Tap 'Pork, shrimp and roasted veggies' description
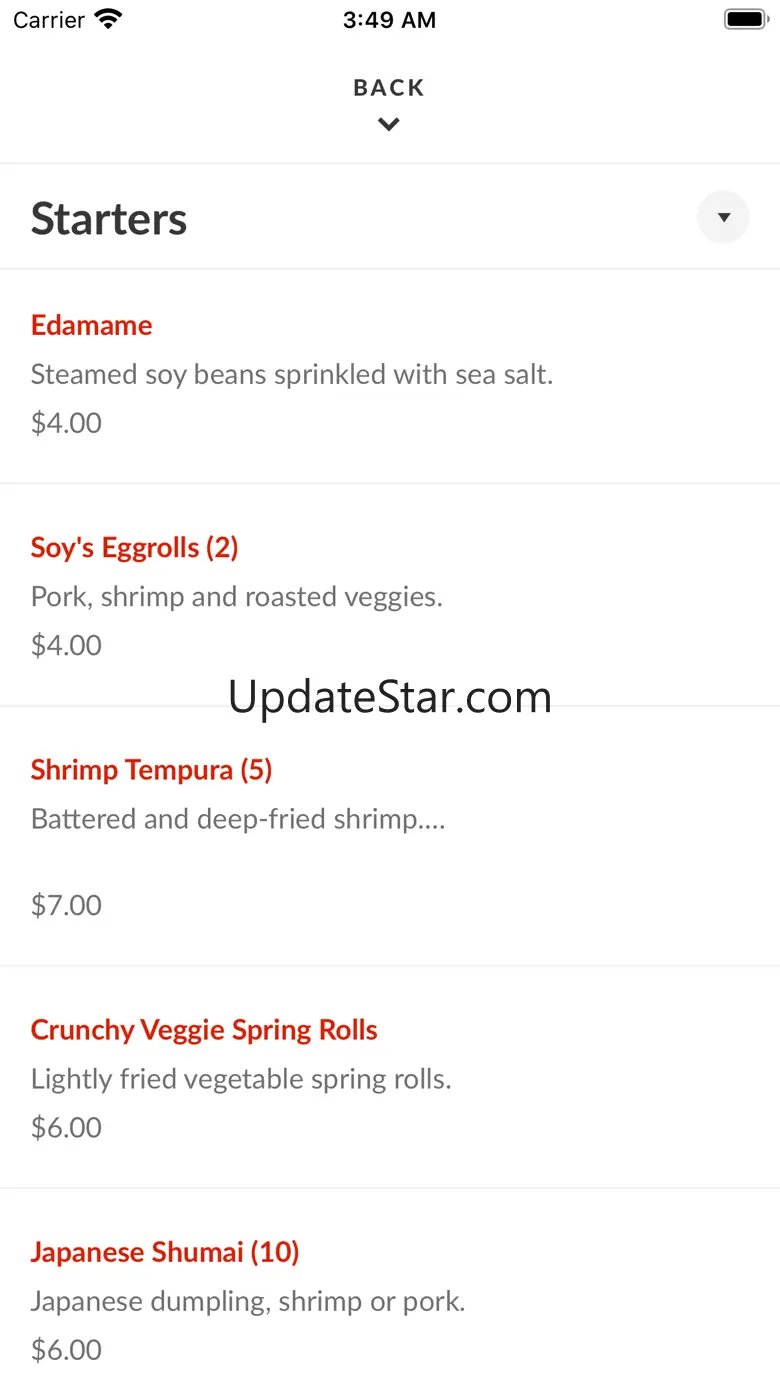This screenshot has height=1387, width=780. click(x=237, y=596)
